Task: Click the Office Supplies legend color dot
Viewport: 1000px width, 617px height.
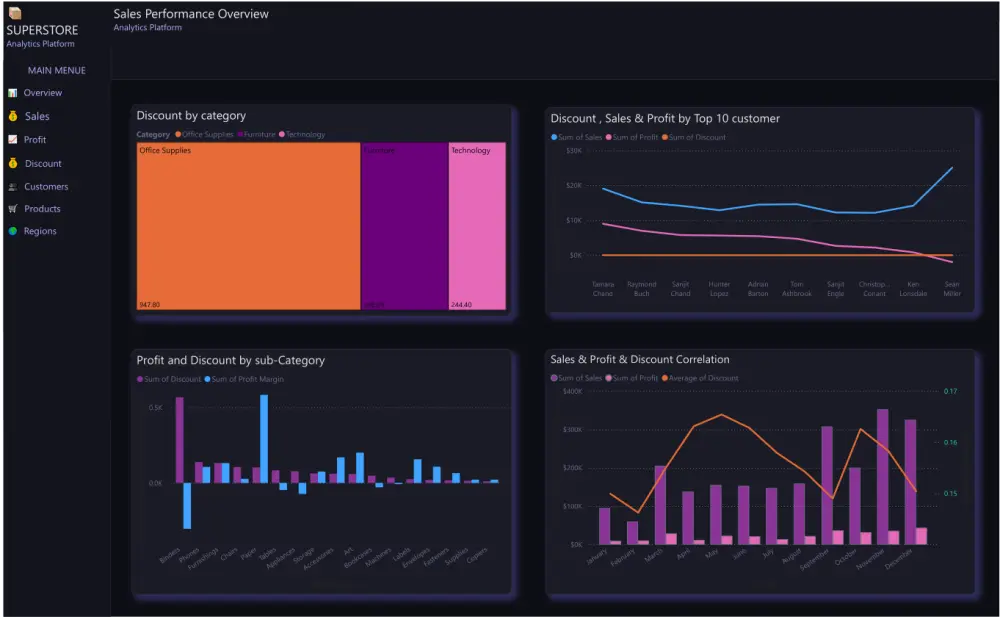Action: point(178,135)
